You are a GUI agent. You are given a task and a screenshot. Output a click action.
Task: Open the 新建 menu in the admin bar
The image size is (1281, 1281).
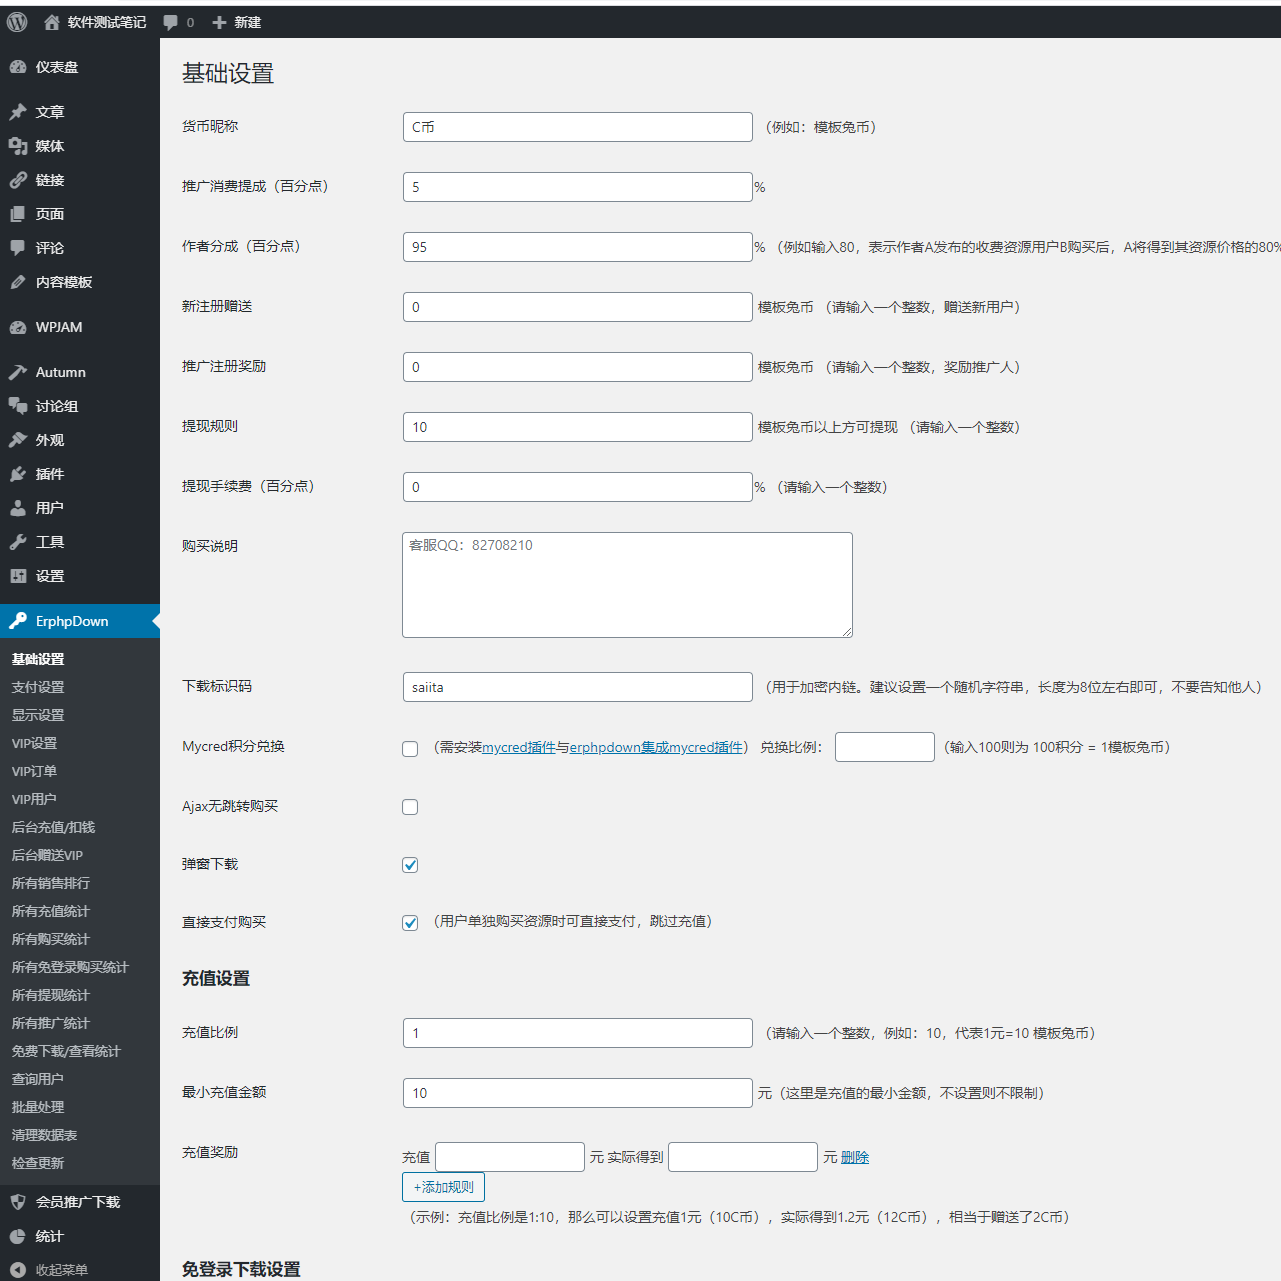[x=237, y=22]
